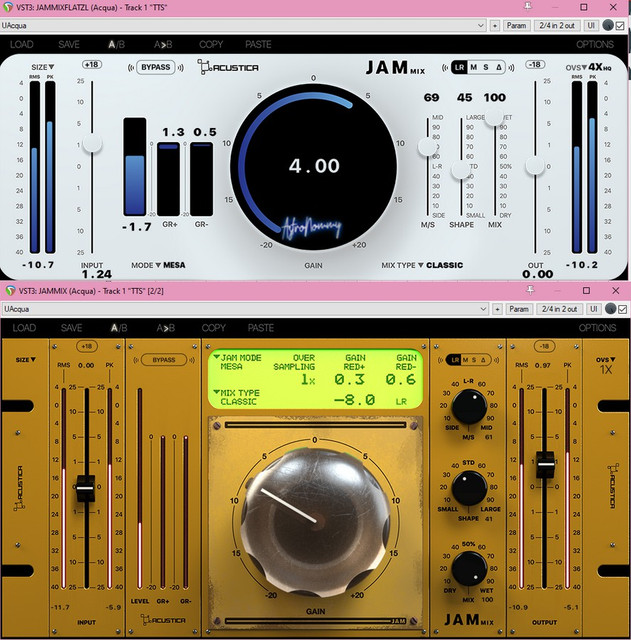631x640 pixels.
Task: Select S mode in the white plugin
Action: click(486, 67)
